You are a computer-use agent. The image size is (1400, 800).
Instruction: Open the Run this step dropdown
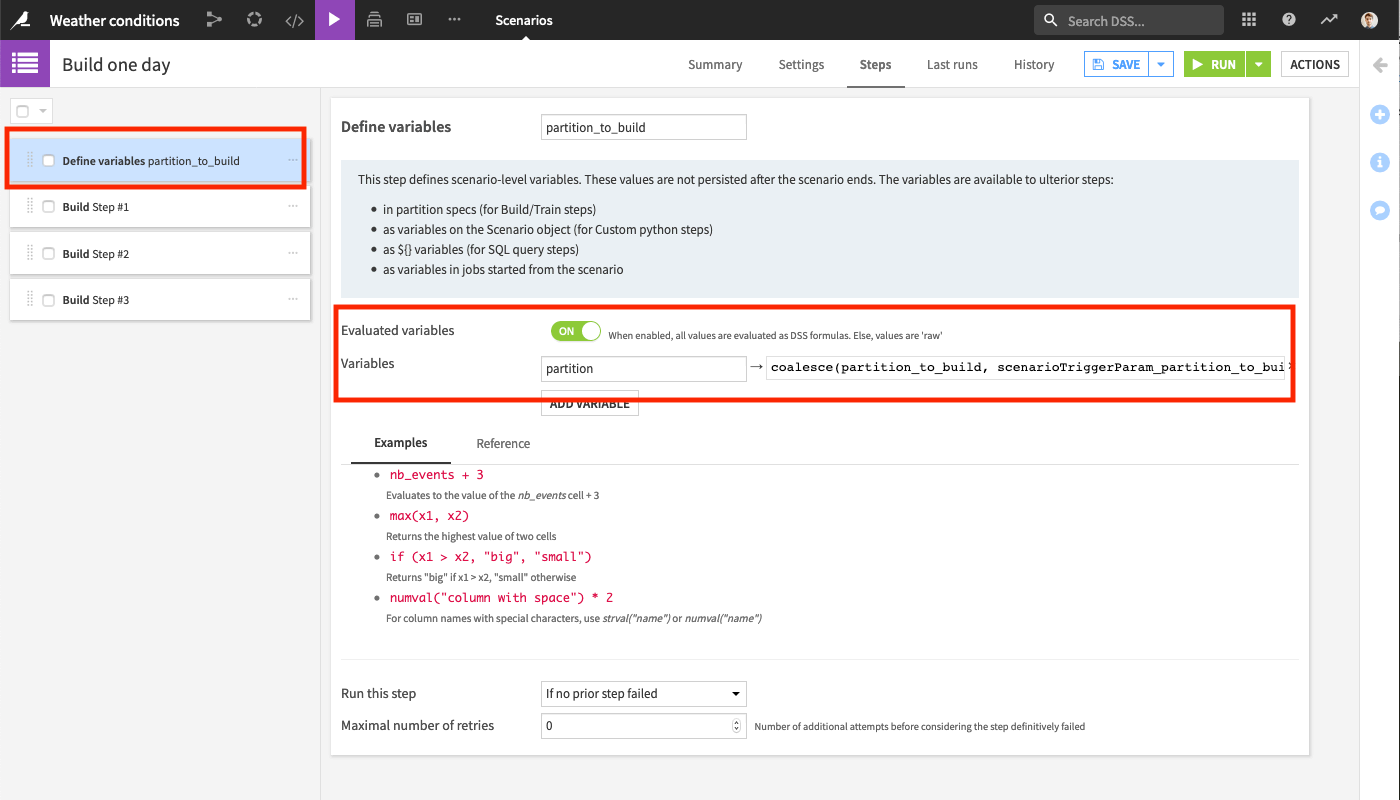click(x=643, y=694)
